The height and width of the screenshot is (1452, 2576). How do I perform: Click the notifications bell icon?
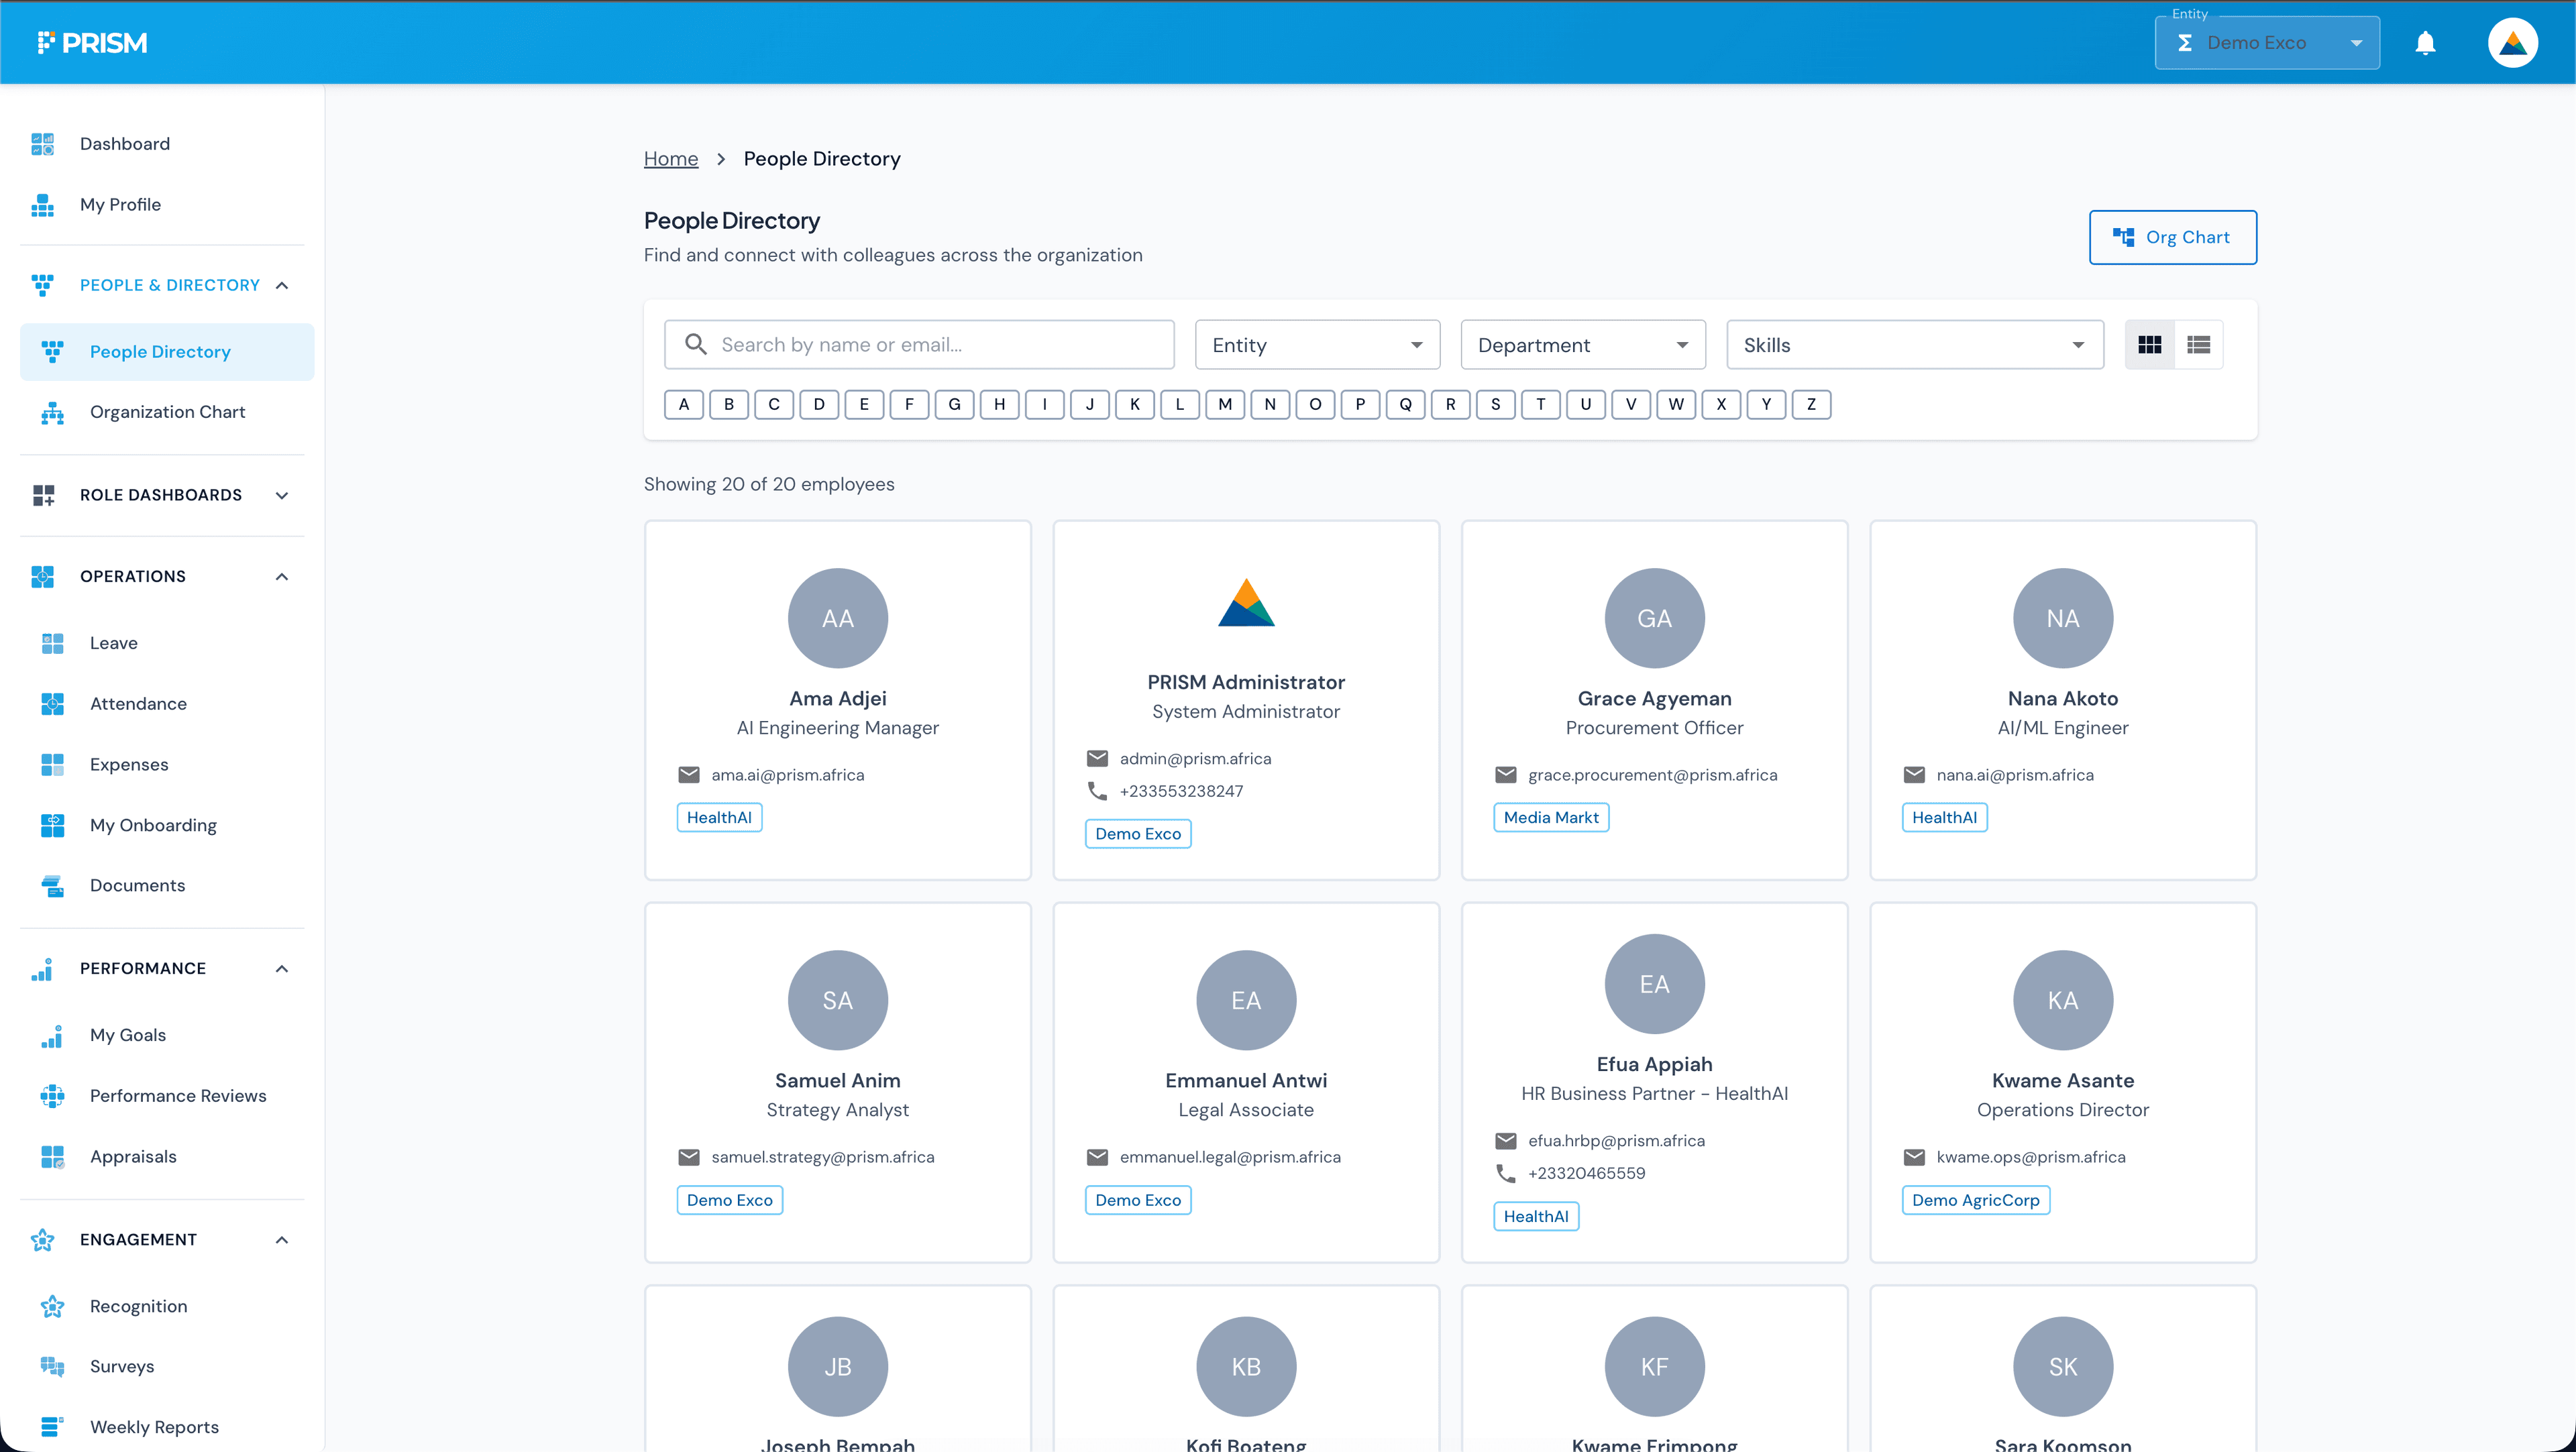click(2426, 42)
